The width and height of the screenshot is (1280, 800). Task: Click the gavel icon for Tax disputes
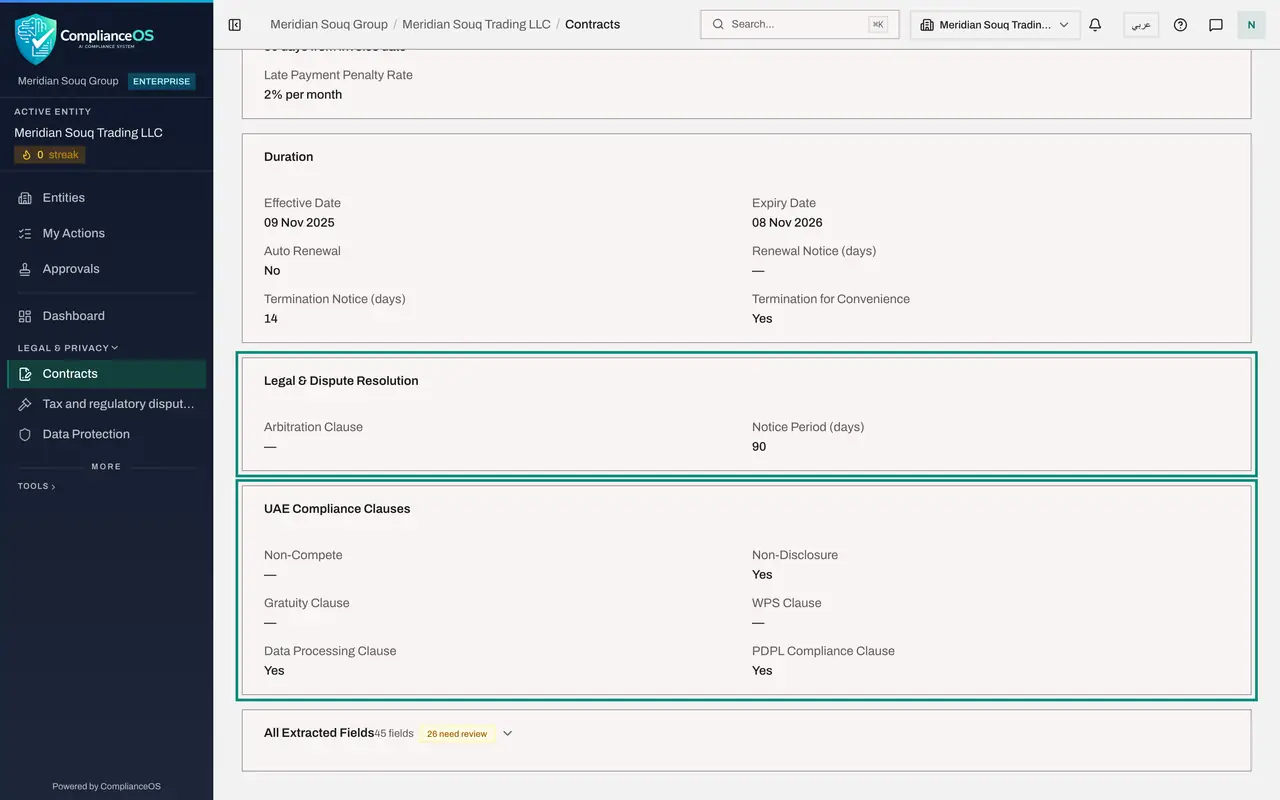(x=25, y=404)
